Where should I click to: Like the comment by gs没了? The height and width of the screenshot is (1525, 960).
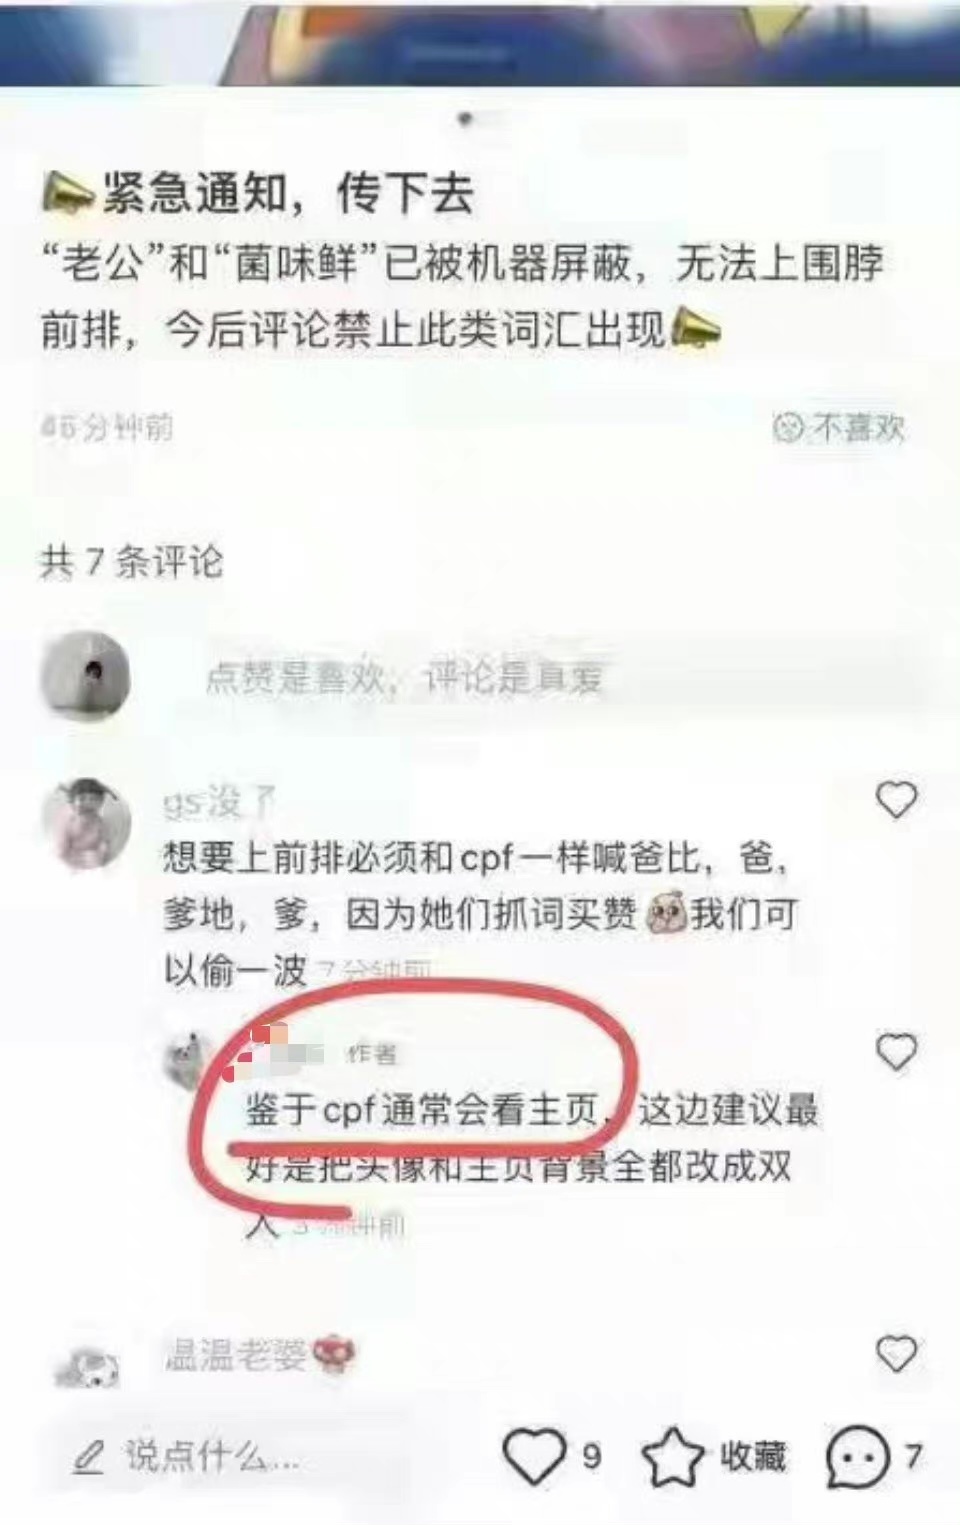click(896, 799)
